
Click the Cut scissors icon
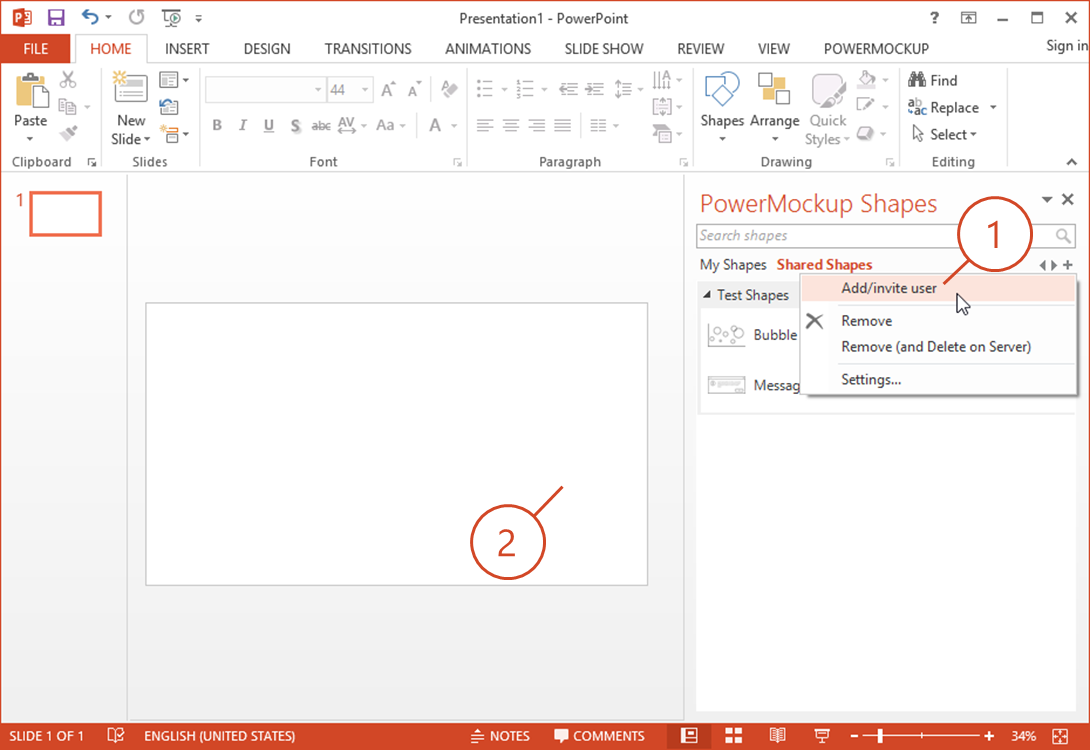coord(67,79)
